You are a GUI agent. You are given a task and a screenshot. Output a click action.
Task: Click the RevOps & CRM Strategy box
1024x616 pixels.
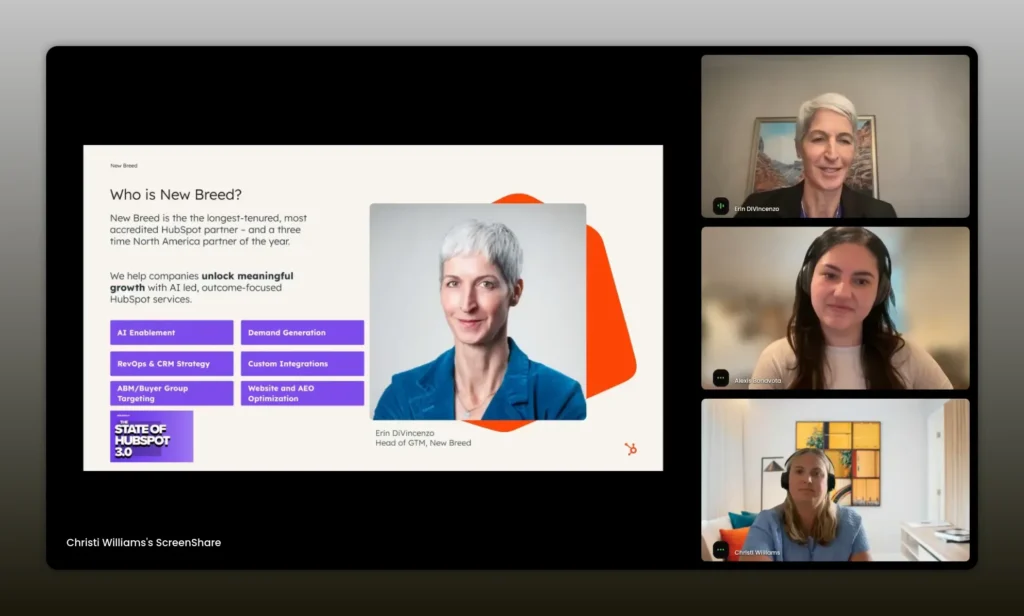click(172, 363)
